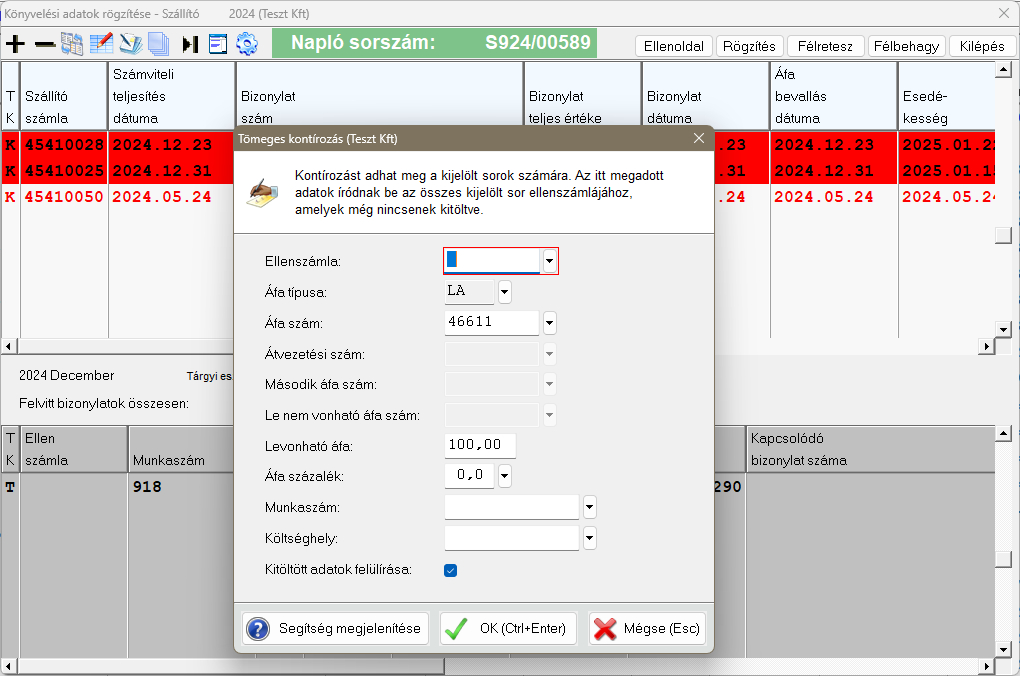Open the Áfa százalék dropdown
The width and height of the screenshot is (1020, 676).
[504, 476]
